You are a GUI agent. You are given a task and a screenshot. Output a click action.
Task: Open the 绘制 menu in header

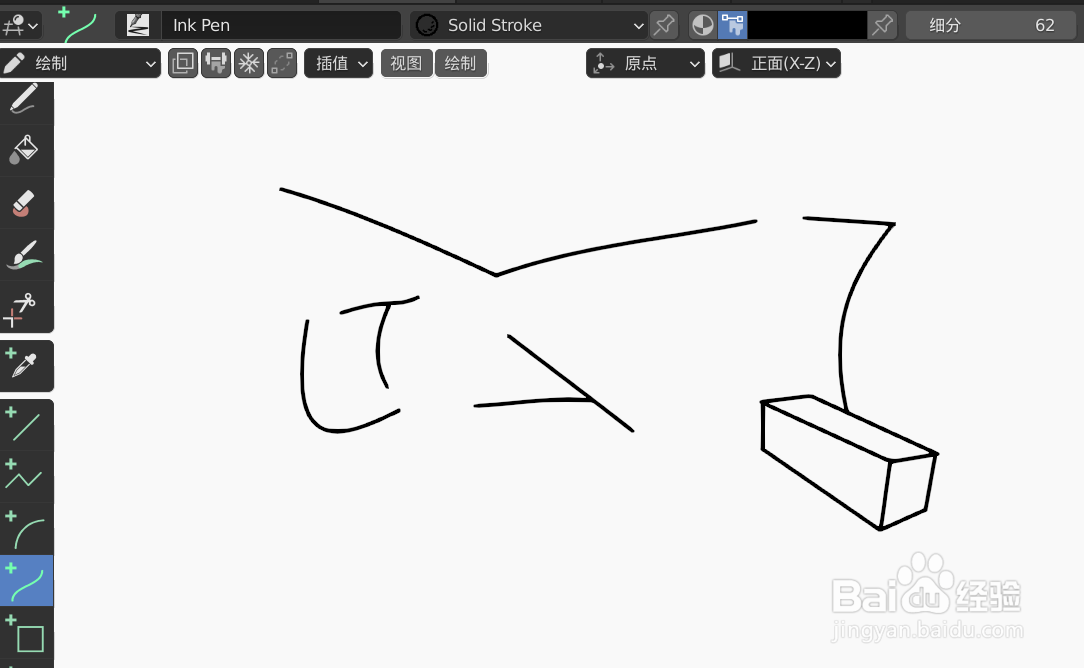(x=460, y=63)
